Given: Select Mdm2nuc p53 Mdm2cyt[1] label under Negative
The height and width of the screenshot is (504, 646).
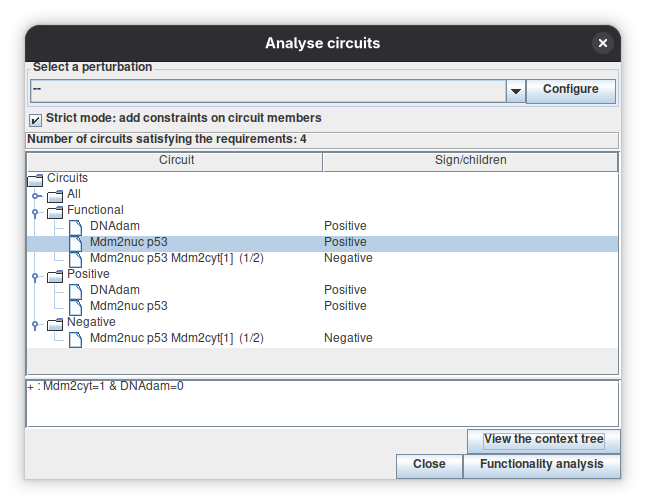Looking at the screenshot, I should pos(177,338).
